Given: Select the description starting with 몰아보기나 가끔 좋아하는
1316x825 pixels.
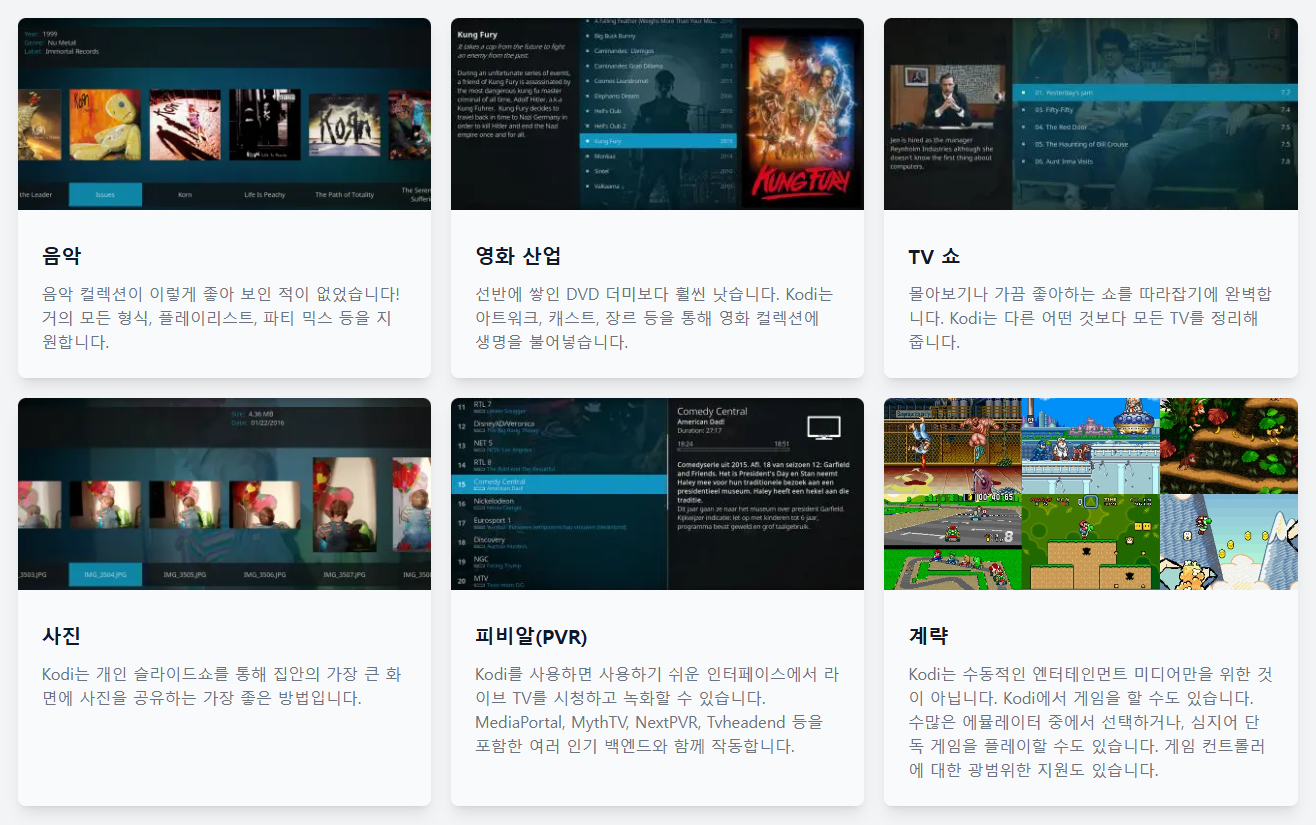Looking at the screenshot, I should (x=1090, y=318).
